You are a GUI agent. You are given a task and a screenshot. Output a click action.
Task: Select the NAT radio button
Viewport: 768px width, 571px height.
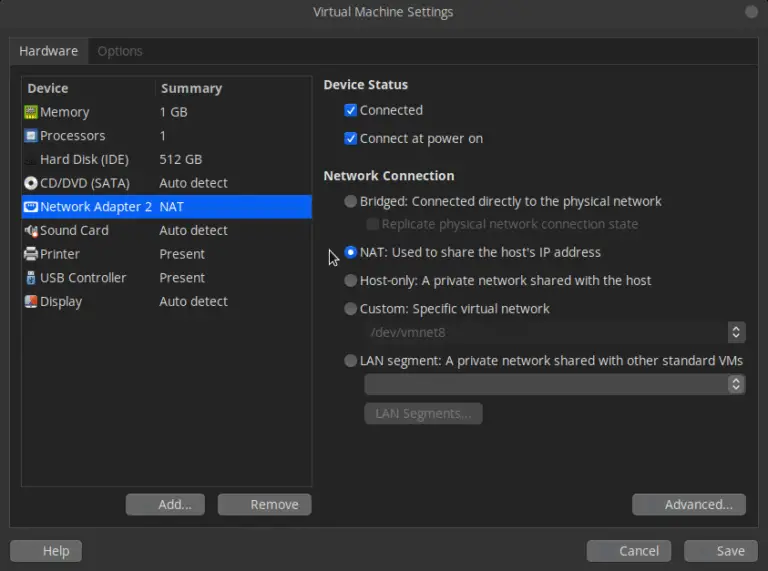(350, 252)
